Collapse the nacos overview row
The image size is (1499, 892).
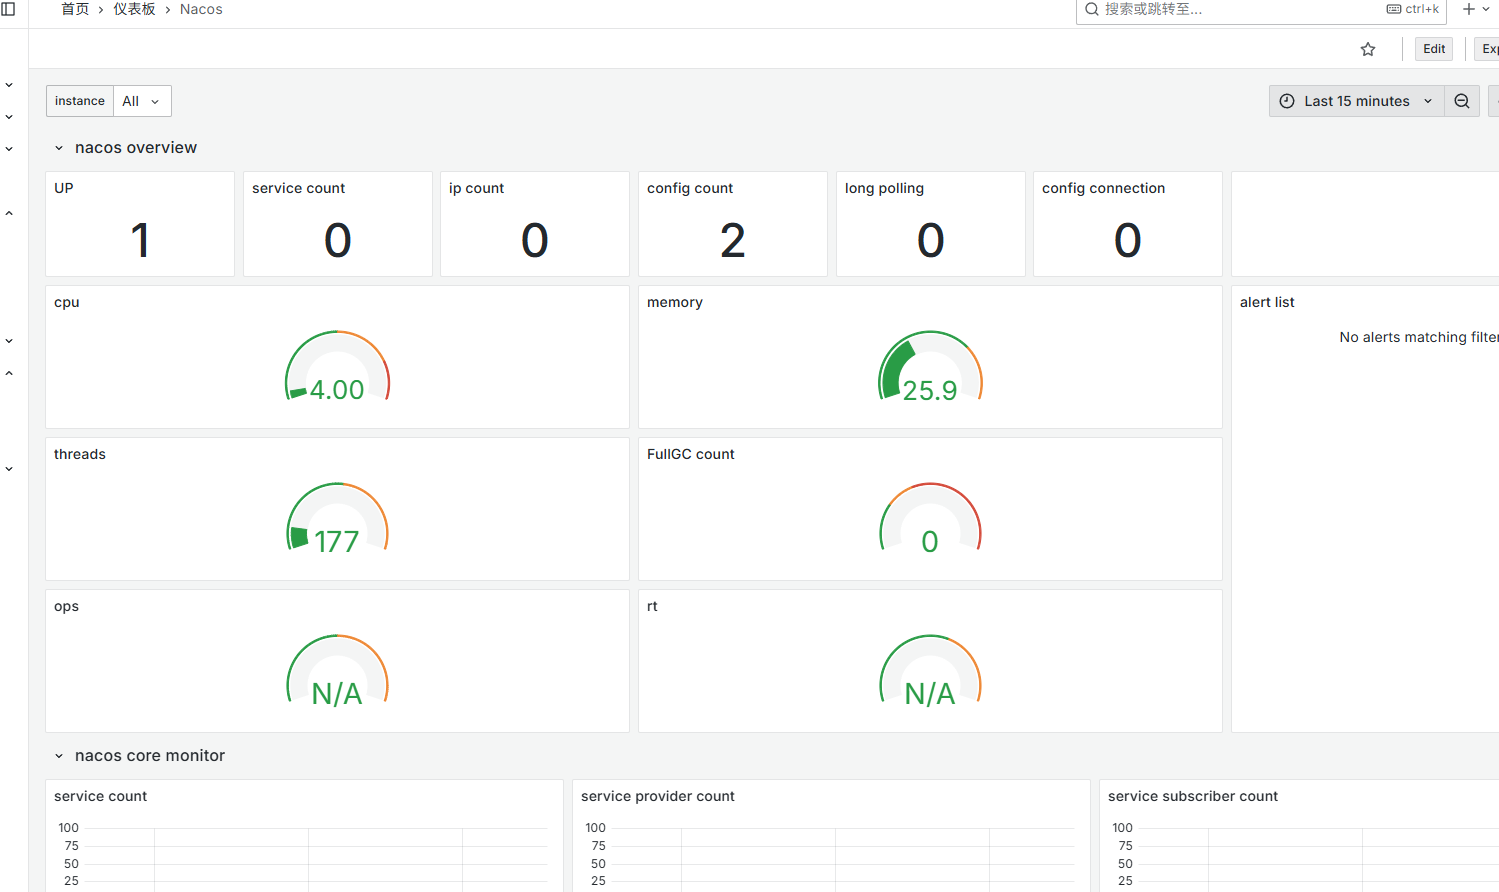tap(59, 148)
